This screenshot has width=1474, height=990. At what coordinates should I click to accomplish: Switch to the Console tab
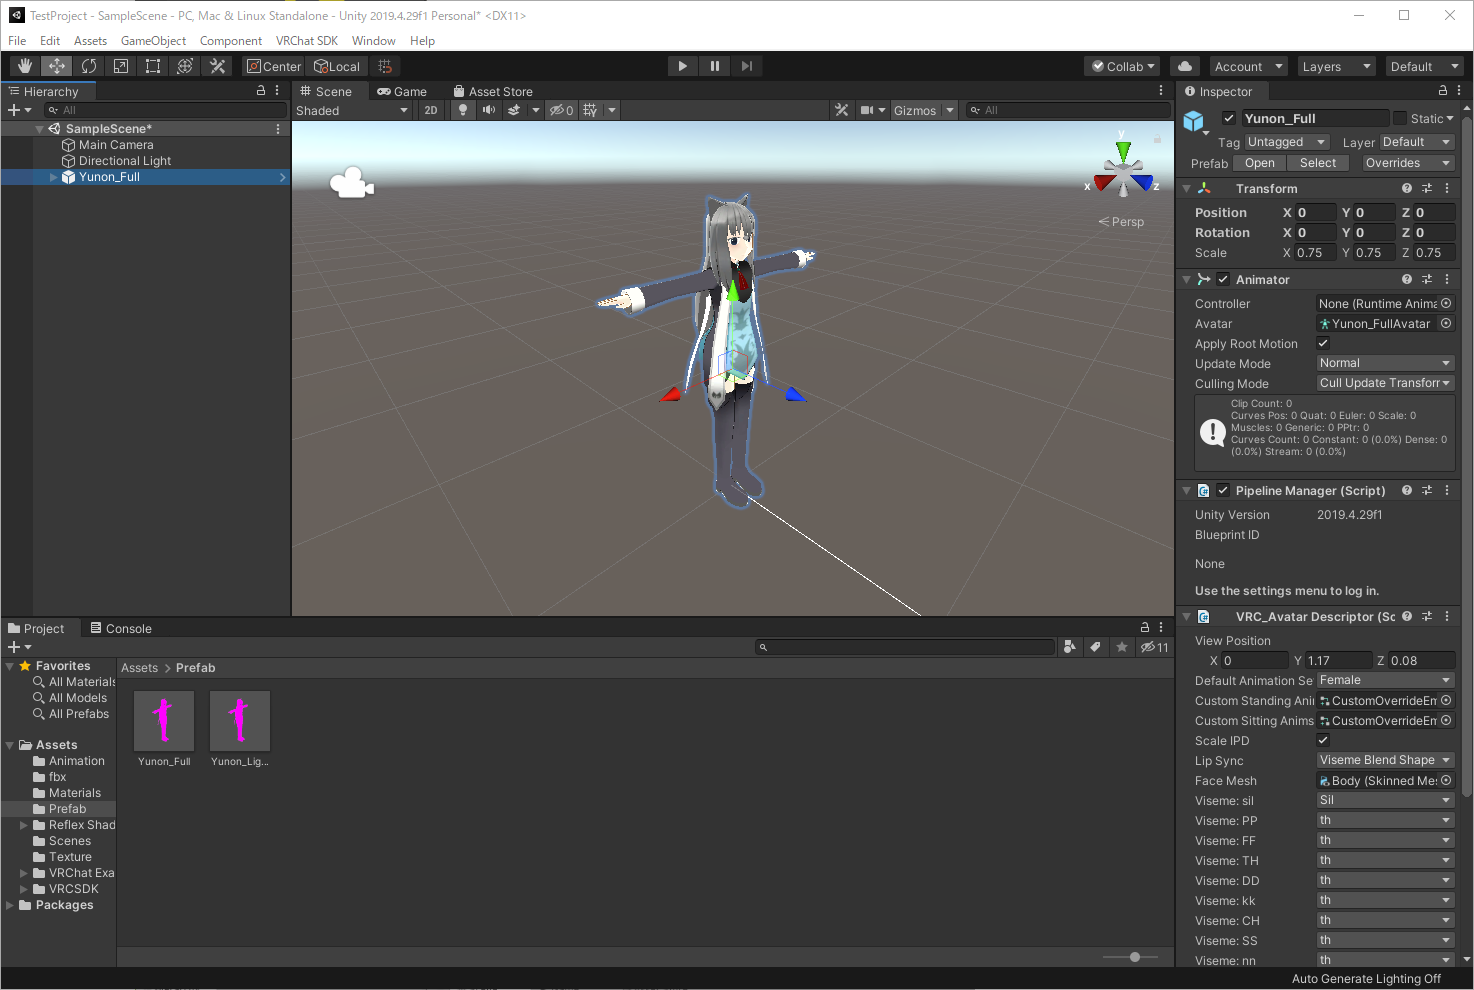tap(121, 628)
